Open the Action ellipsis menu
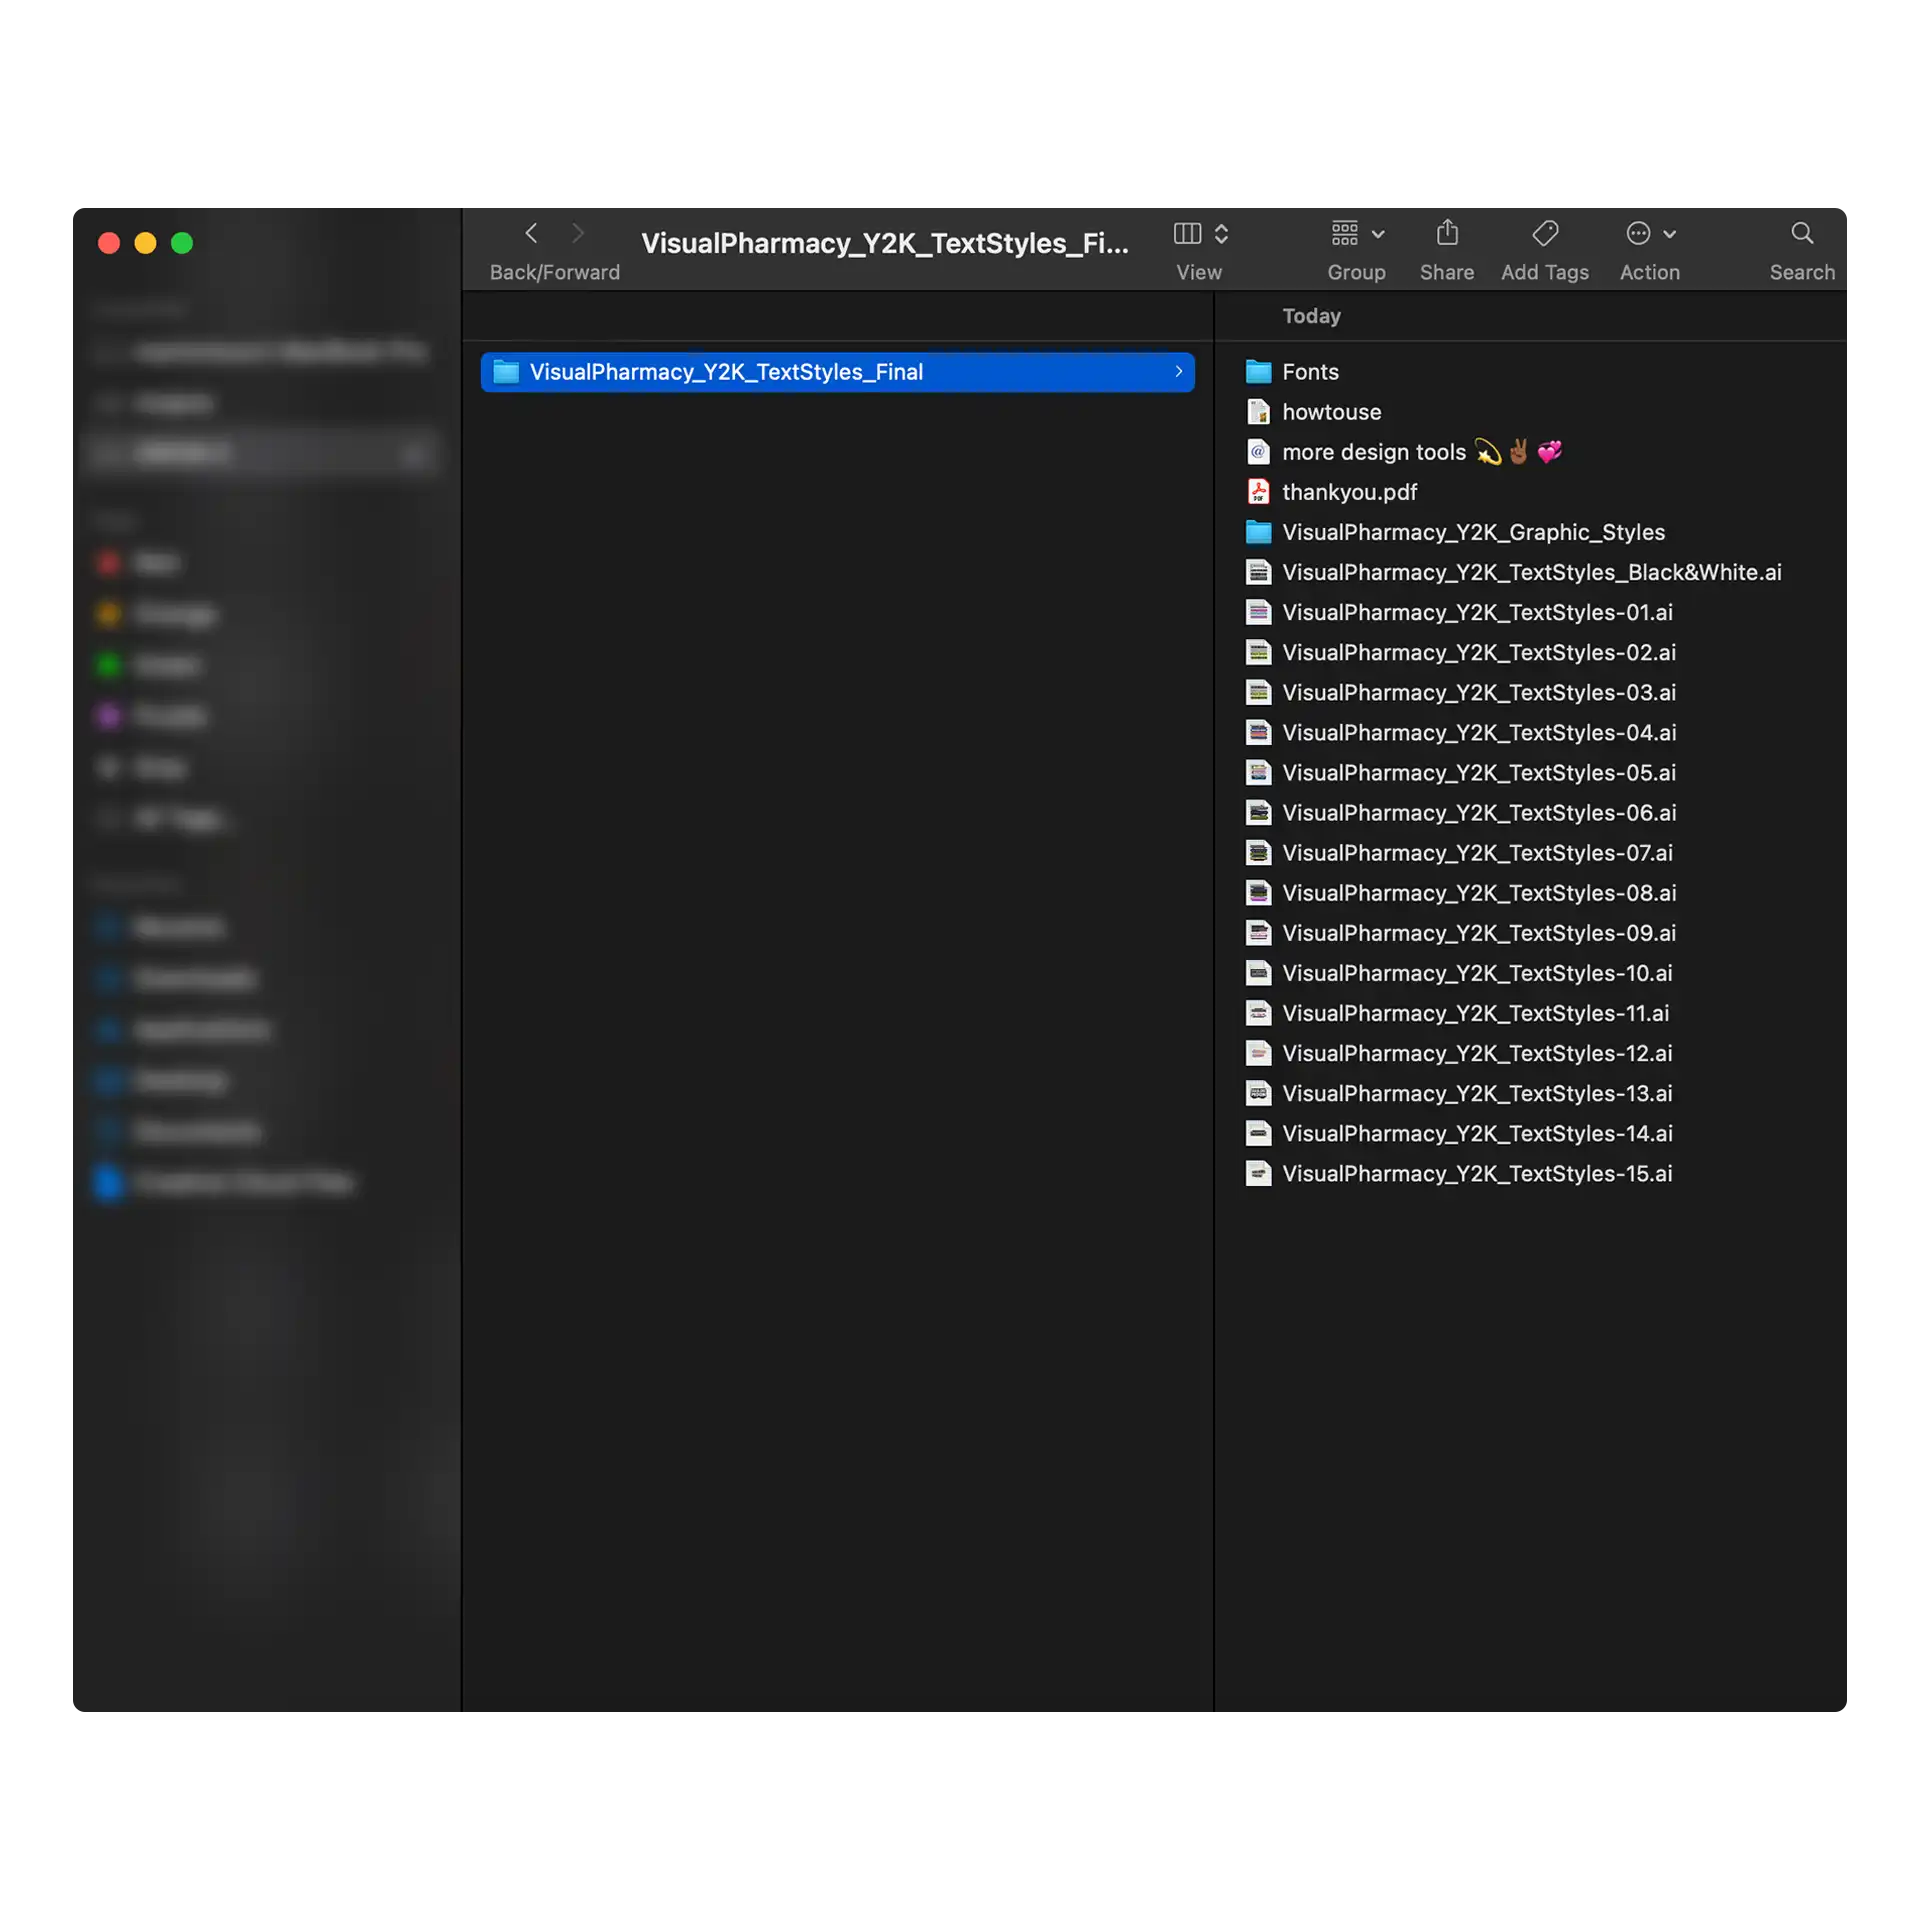 (1638, 234)
